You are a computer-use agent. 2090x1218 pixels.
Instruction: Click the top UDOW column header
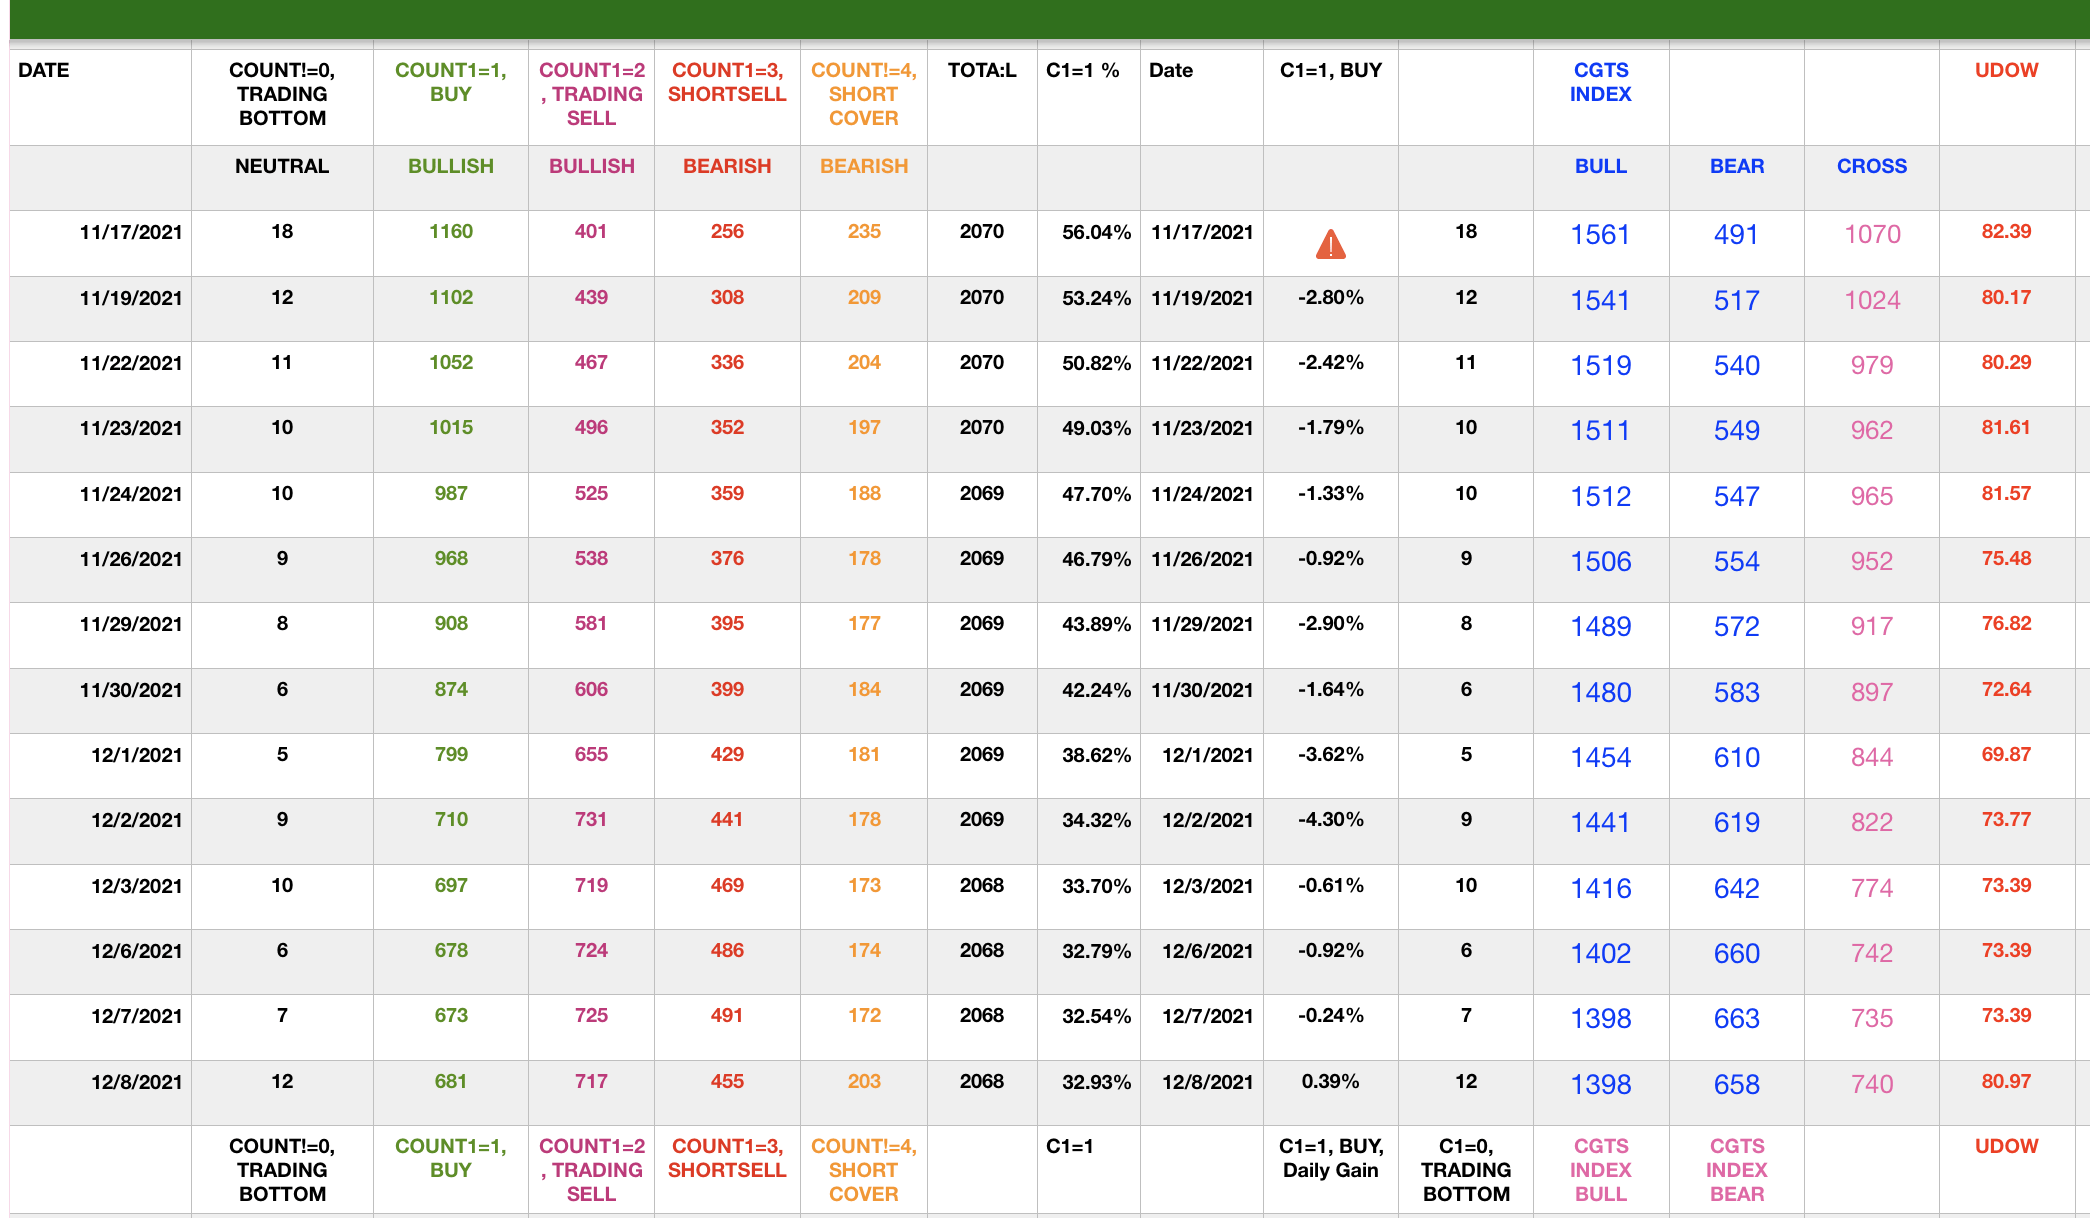point(2006,71)
